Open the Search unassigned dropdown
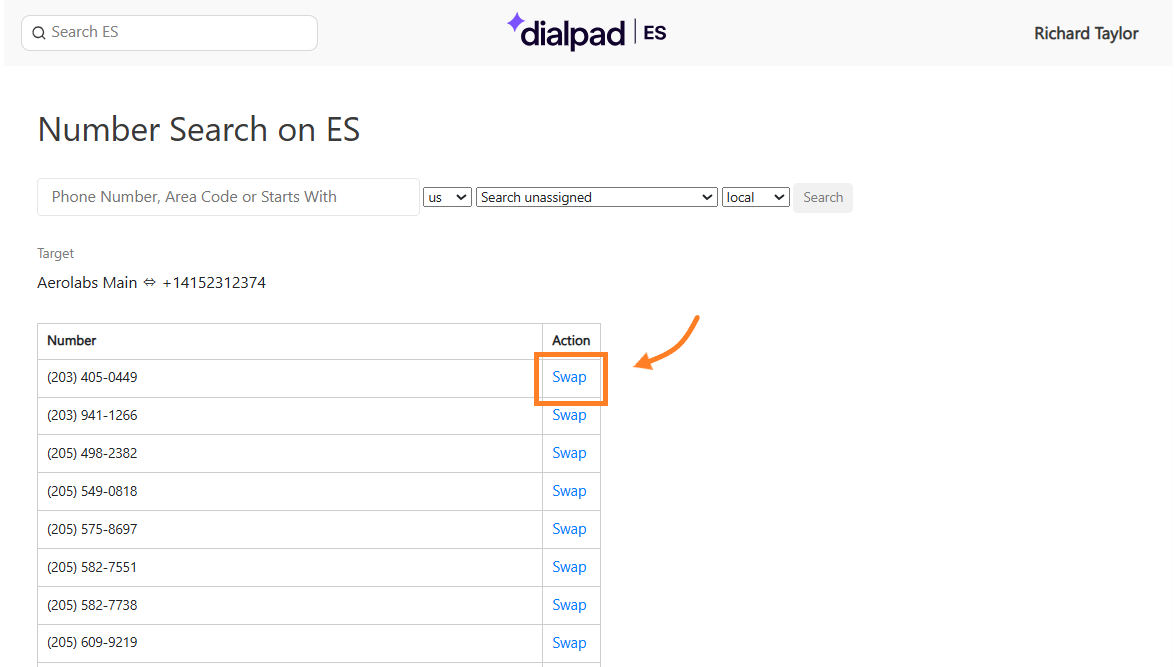This screenshot has width=1174, height=667. 597,198
